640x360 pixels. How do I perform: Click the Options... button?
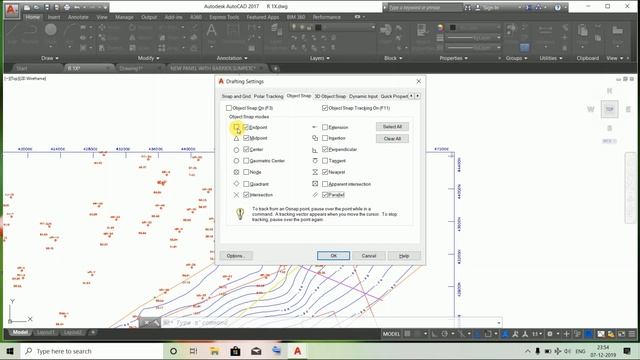(x=236, y=256)
